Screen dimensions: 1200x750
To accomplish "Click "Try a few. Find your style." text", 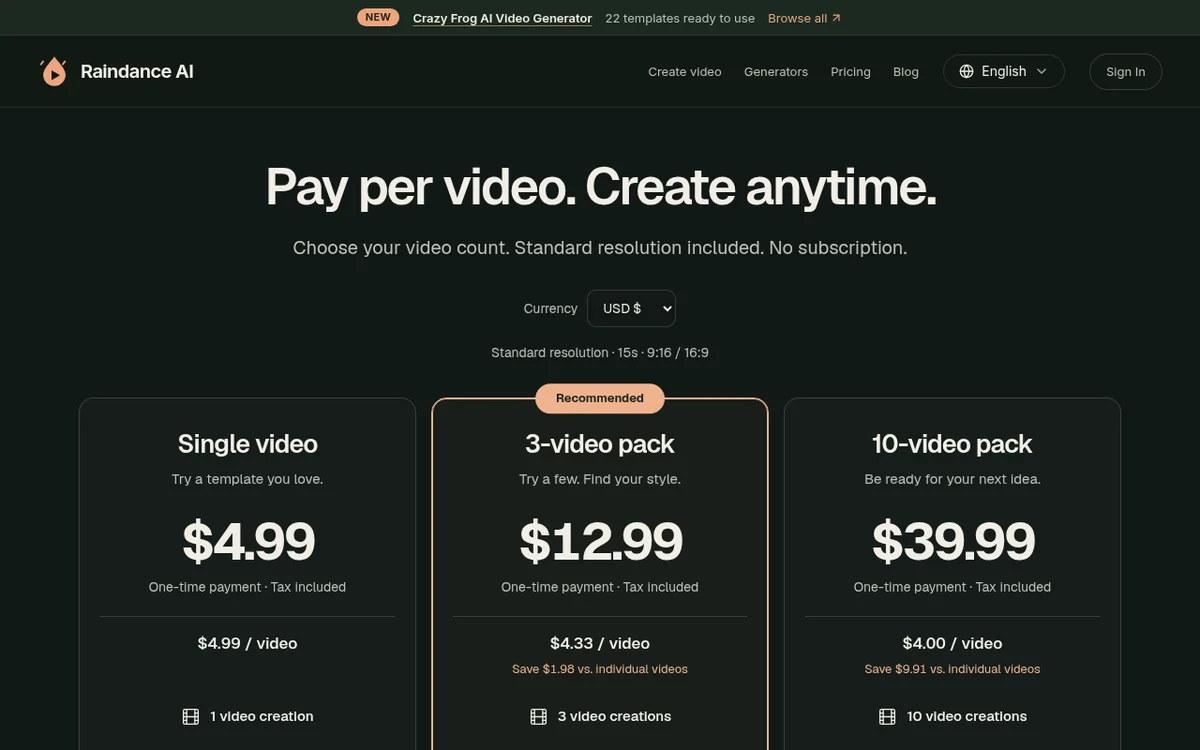I will click(x=600, y=479).
